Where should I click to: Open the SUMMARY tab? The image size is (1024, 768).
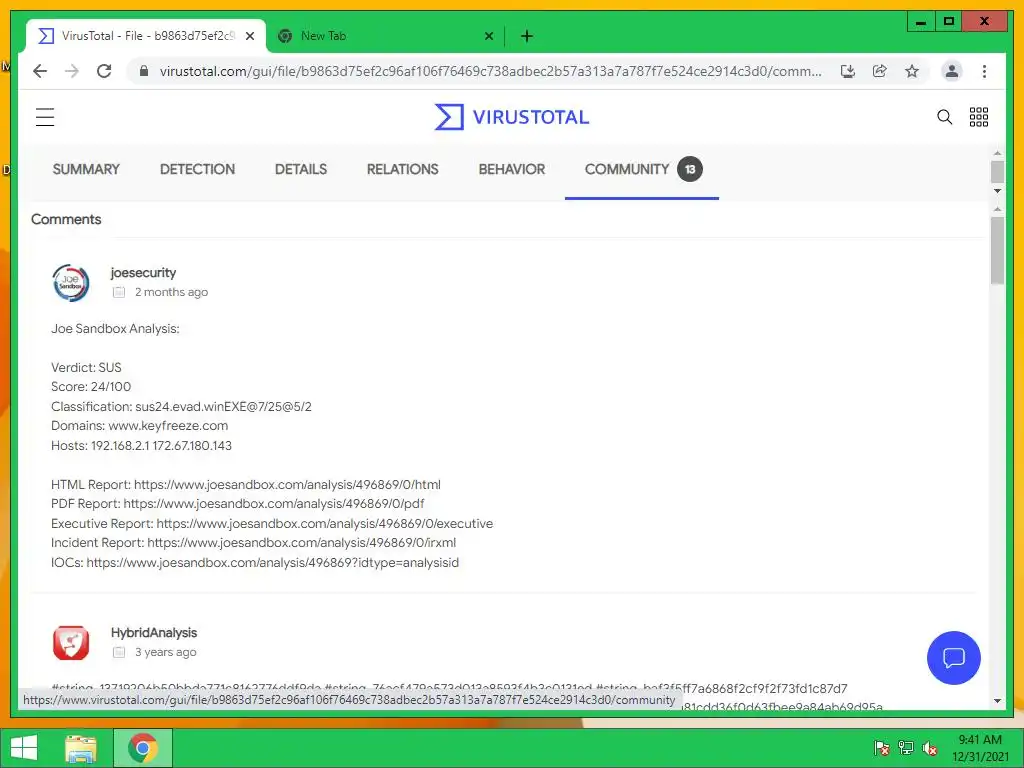86,169
